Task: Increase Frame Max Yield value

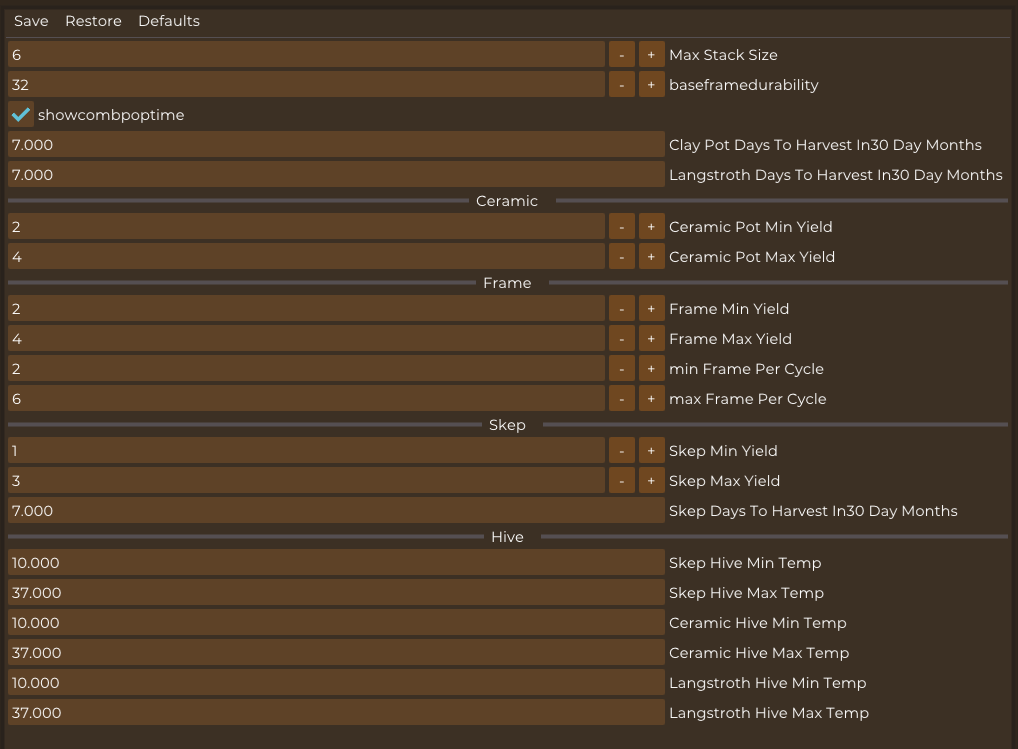Action: click(x=651, y=339)
